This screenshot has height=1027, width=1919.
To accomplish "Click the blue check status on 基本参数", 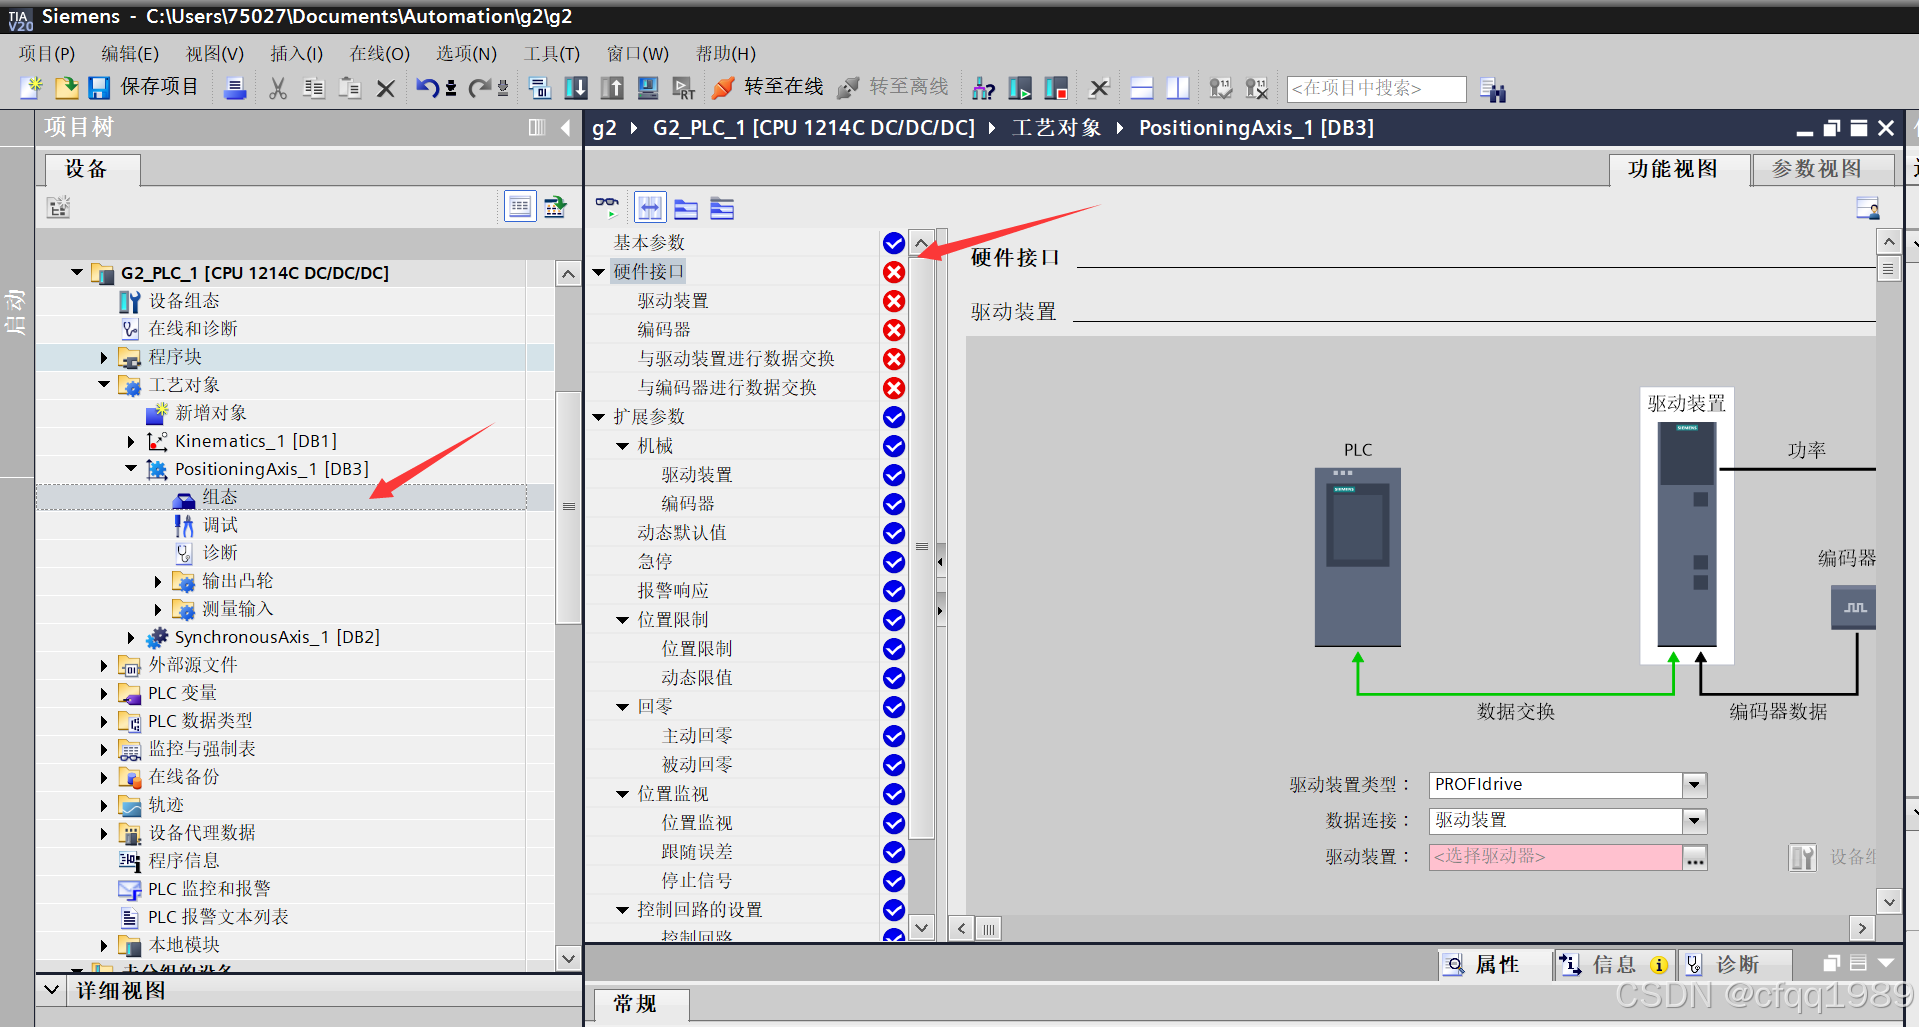I will tap(894, 243).
